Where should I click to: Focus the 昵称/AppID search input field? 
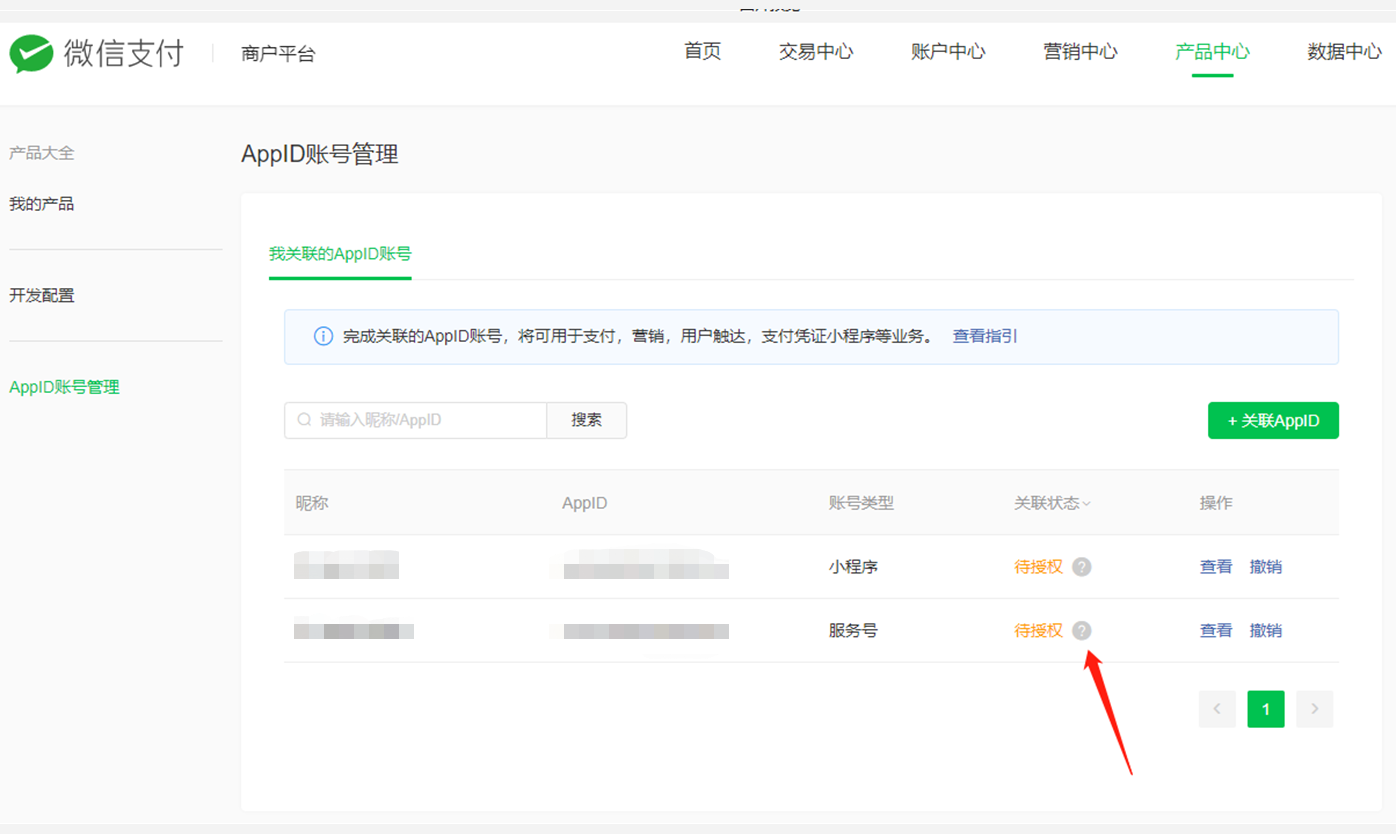[x=415, y=420]
